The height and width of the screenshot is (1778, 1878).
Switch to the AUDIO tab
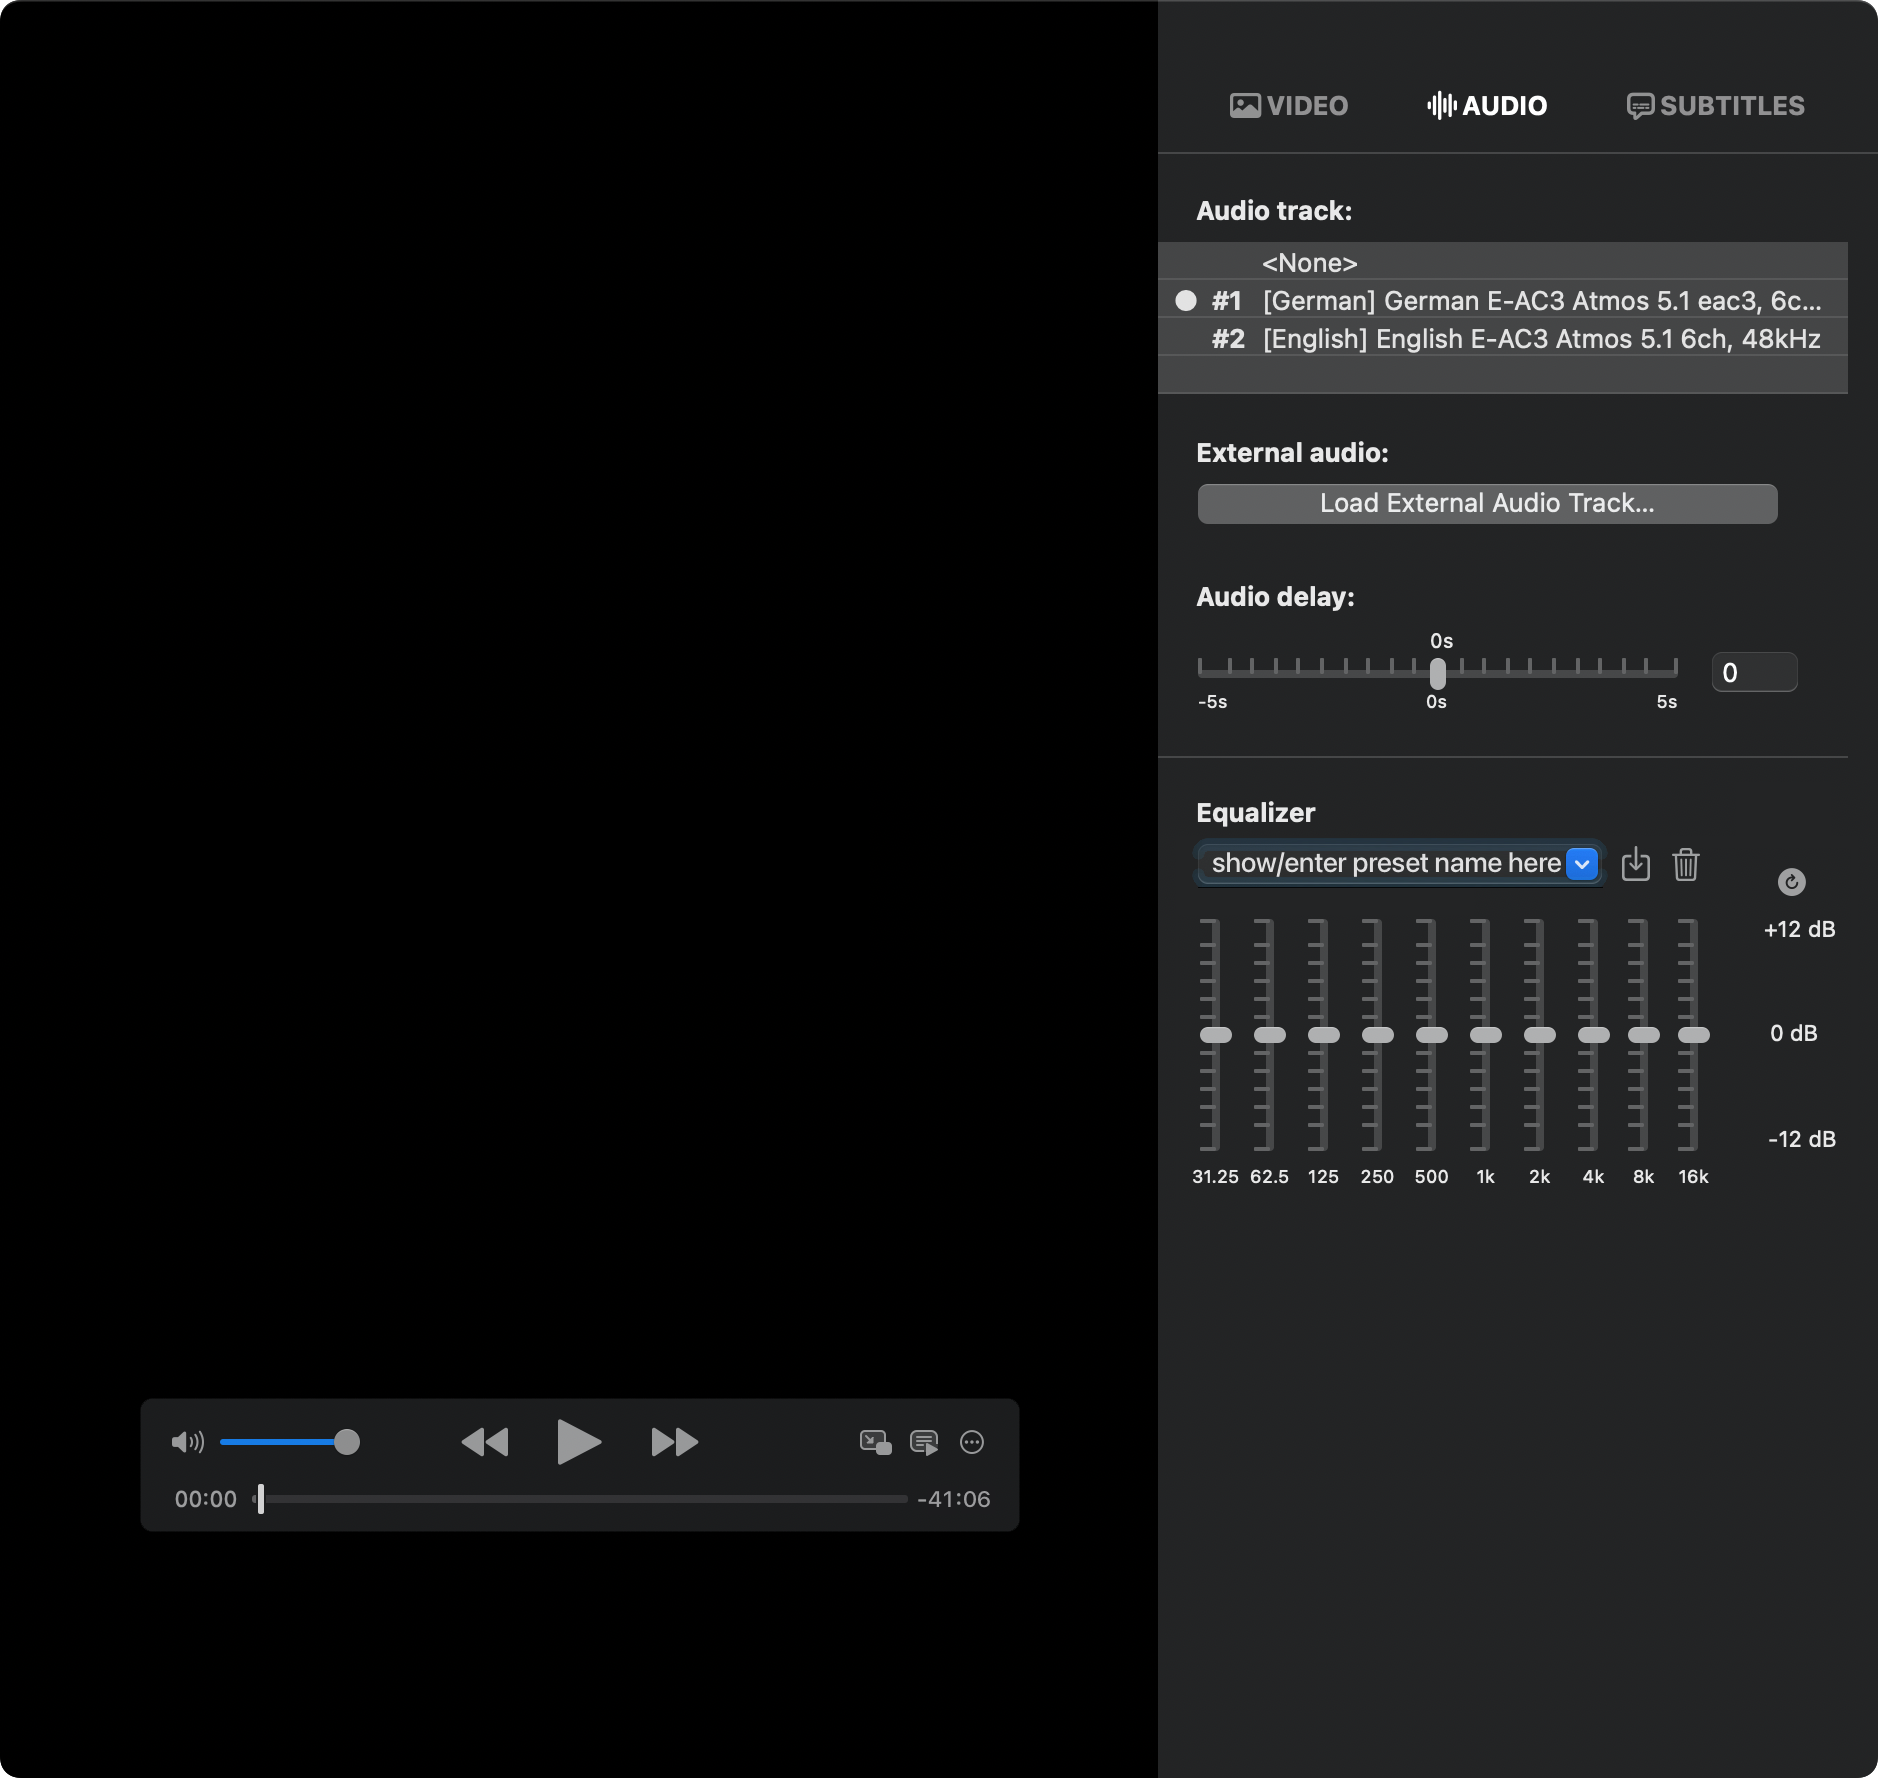(x=1487, y=106)
